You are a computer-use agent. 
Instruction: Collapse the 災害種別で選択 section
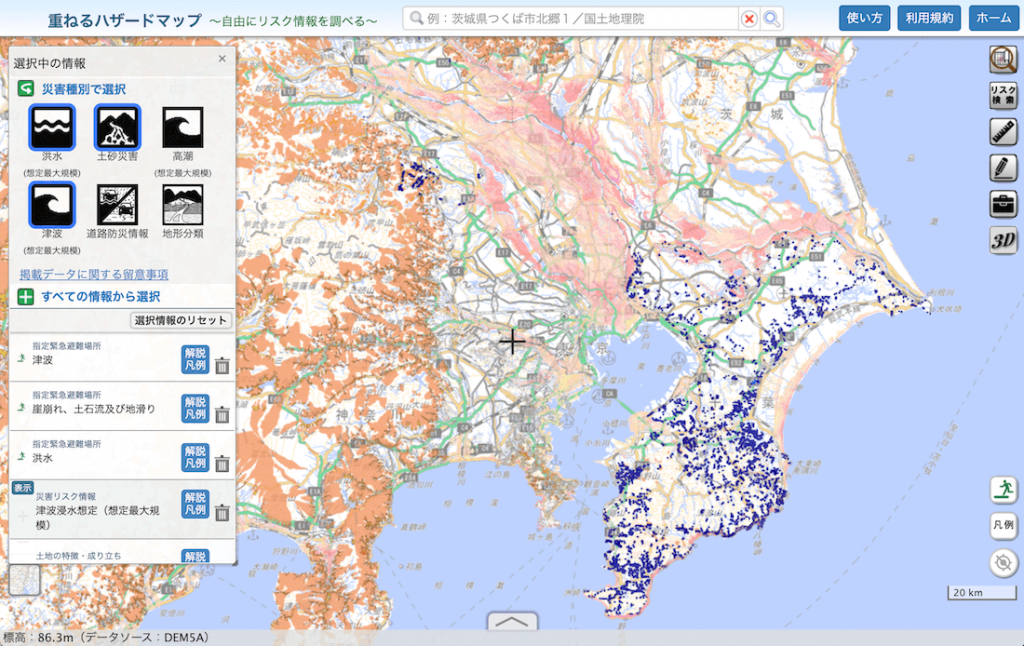click(x=26, y=89)
